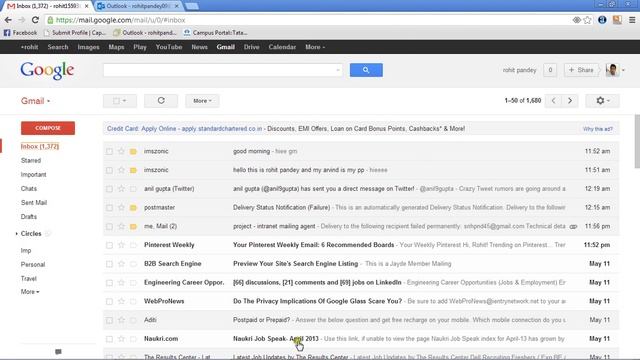
Task: Open the Sent Mail folder
Action: coord(34,203)
